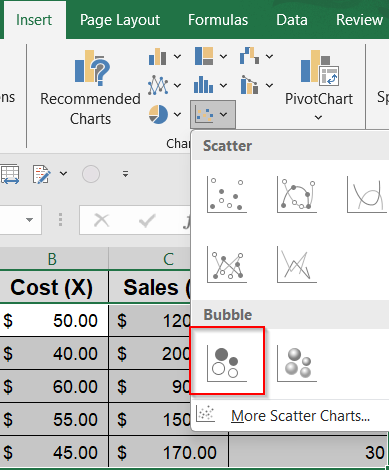Switch to the Page Layout tab
The width and height of the screenshot is (389, 470).
[x=120, y=20]
